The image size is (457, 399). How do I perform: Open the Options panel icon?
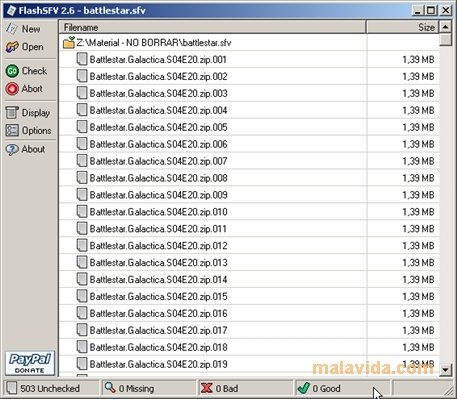pos(12,130)
